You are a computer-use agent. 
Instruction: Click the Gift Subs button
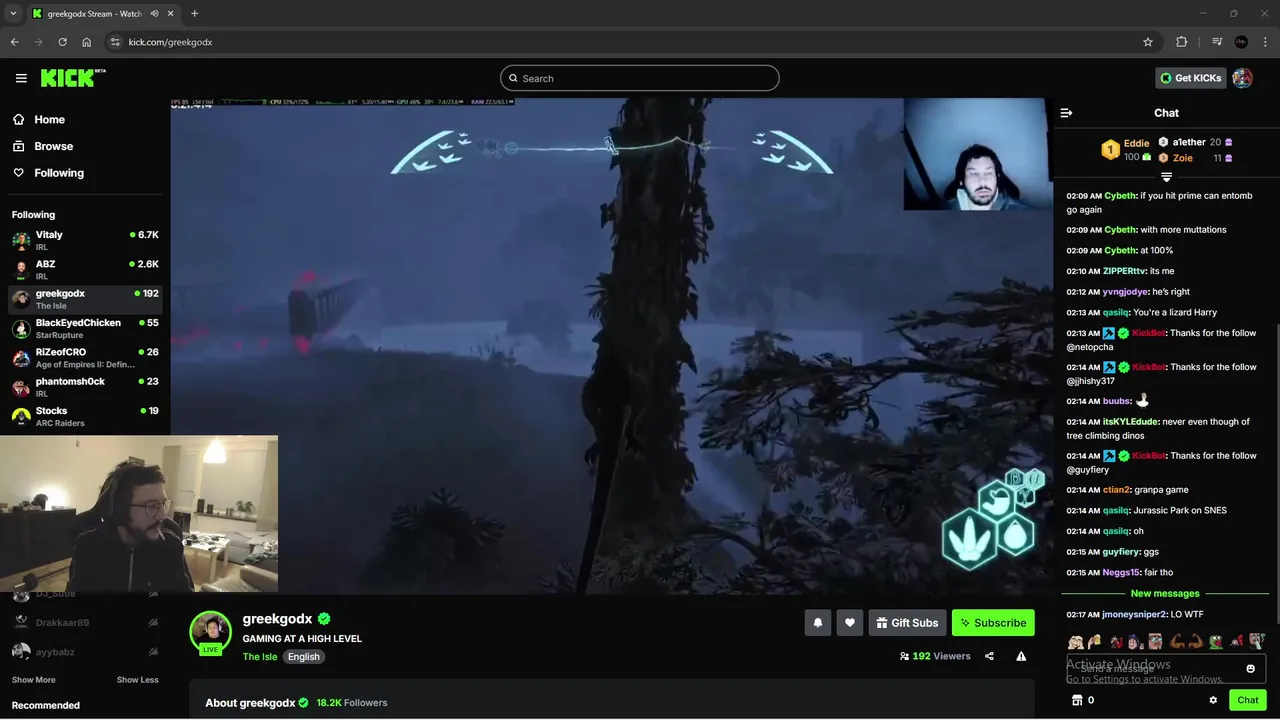(907, 623)
